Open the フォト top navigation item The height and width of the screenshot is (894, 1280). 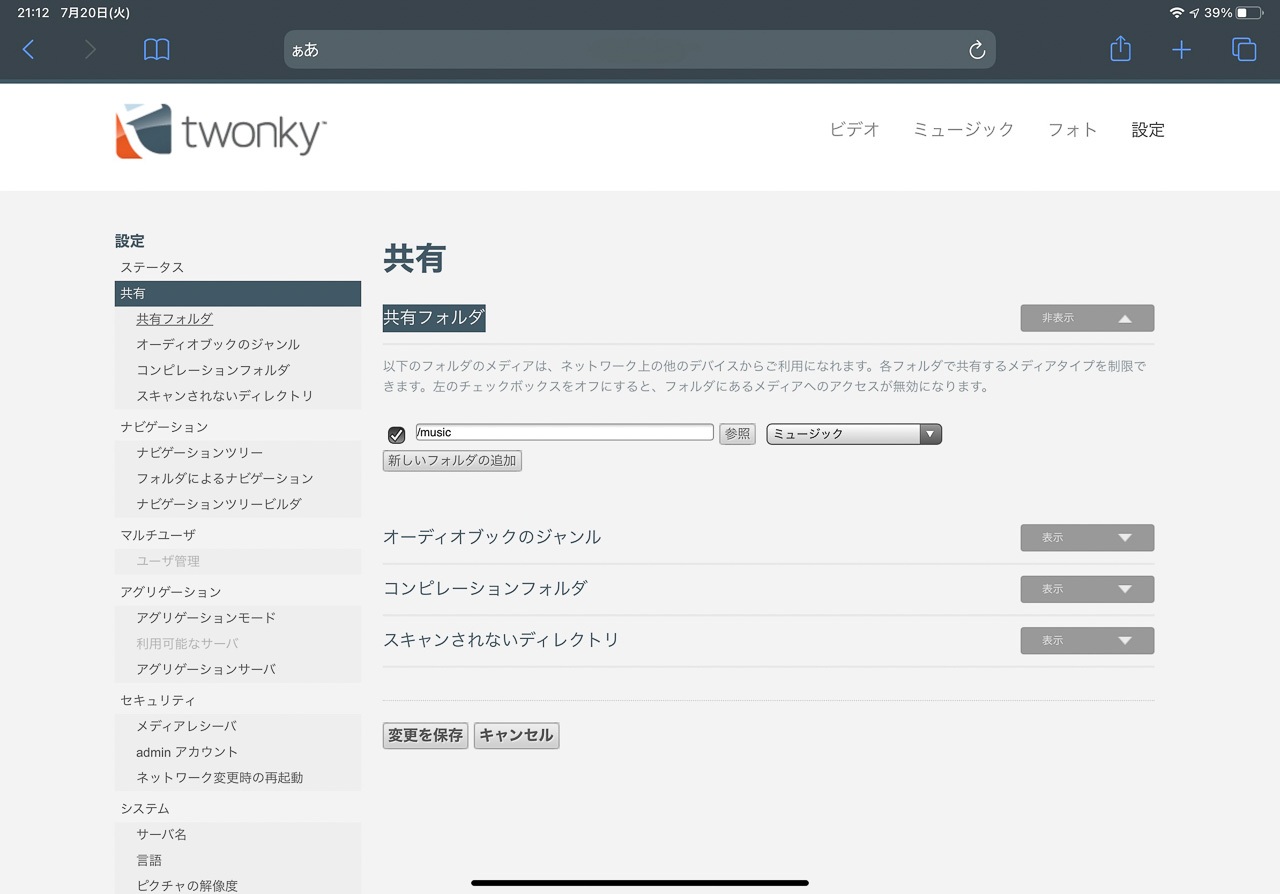coord(1073,130)
